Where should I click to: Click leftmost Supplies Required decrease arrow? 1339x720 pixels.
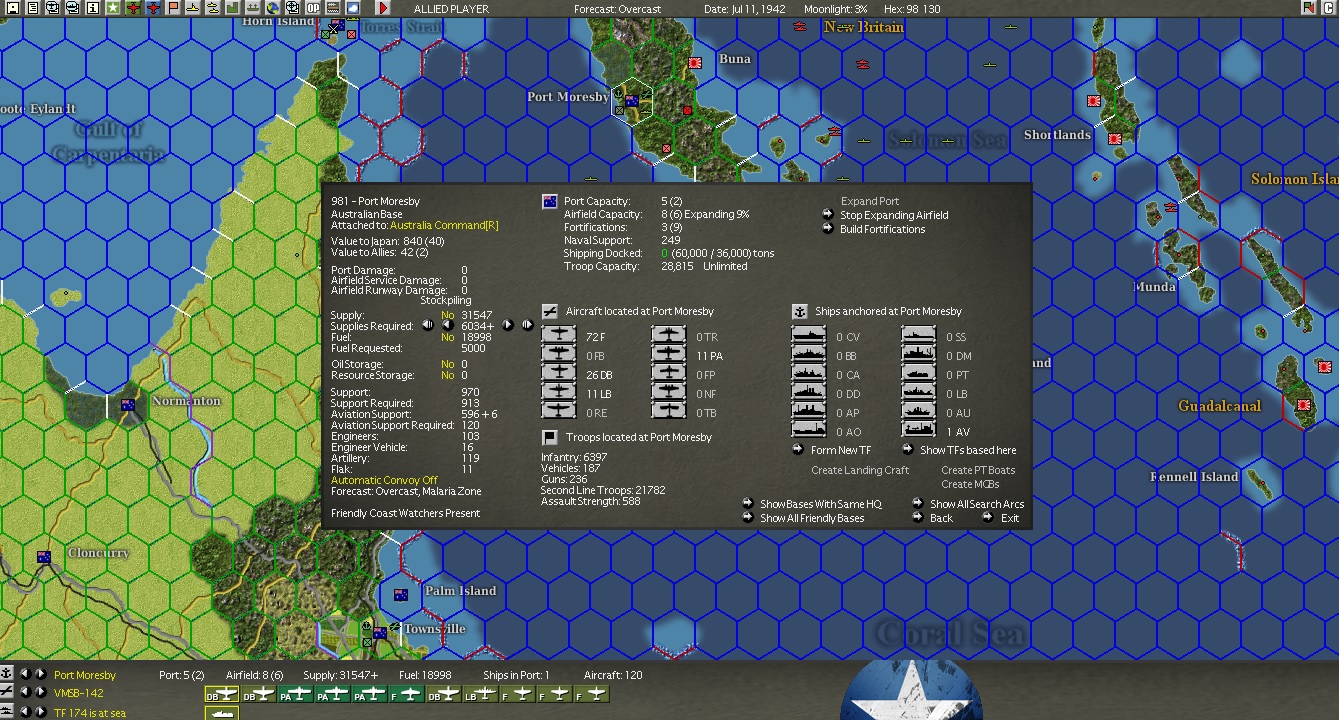[427, 325]
